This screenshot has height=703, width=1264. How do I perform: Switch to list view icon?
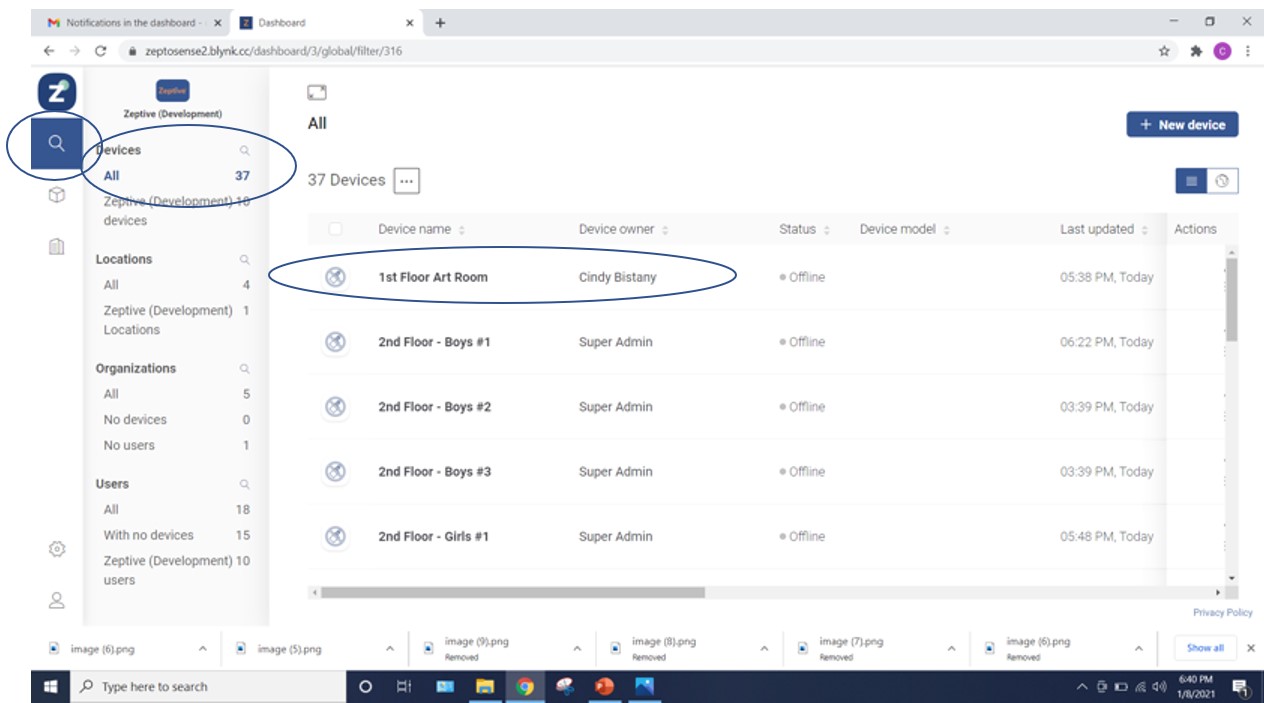(x=1191, y=181)
